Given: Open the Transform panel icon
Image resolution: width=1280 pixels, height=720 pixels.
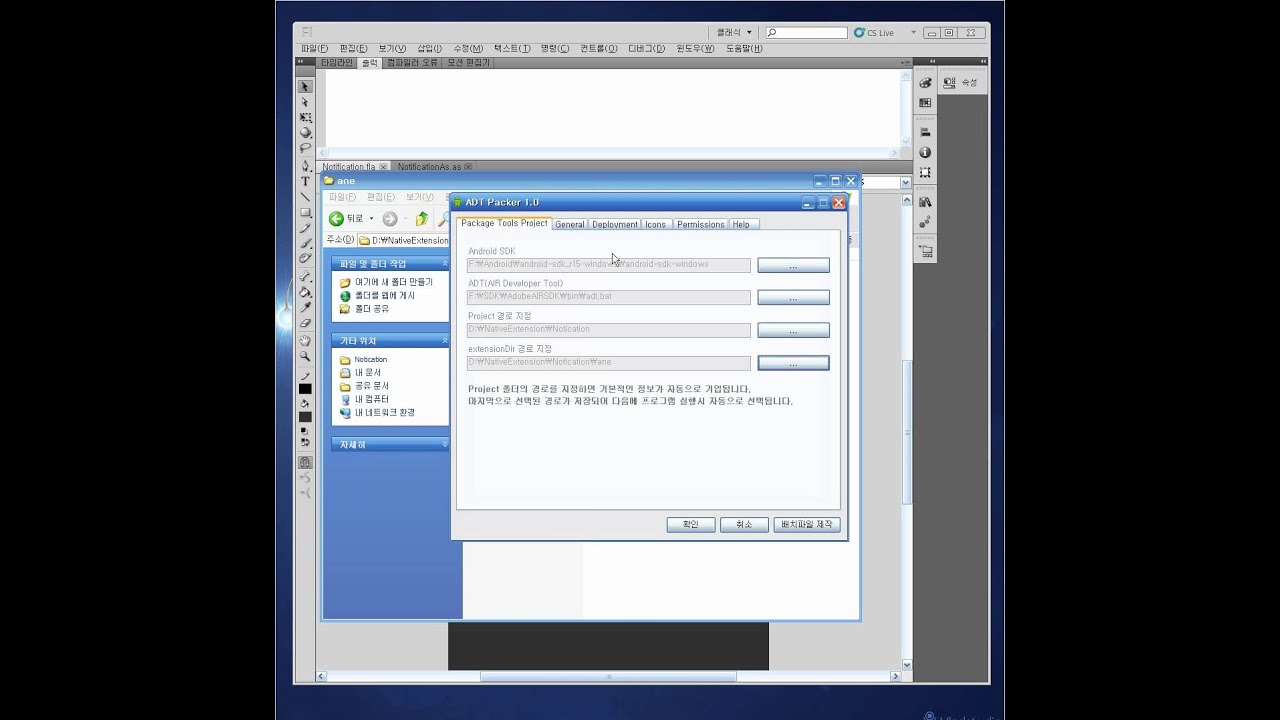Looking at the screenshot, I should (925, 172).
